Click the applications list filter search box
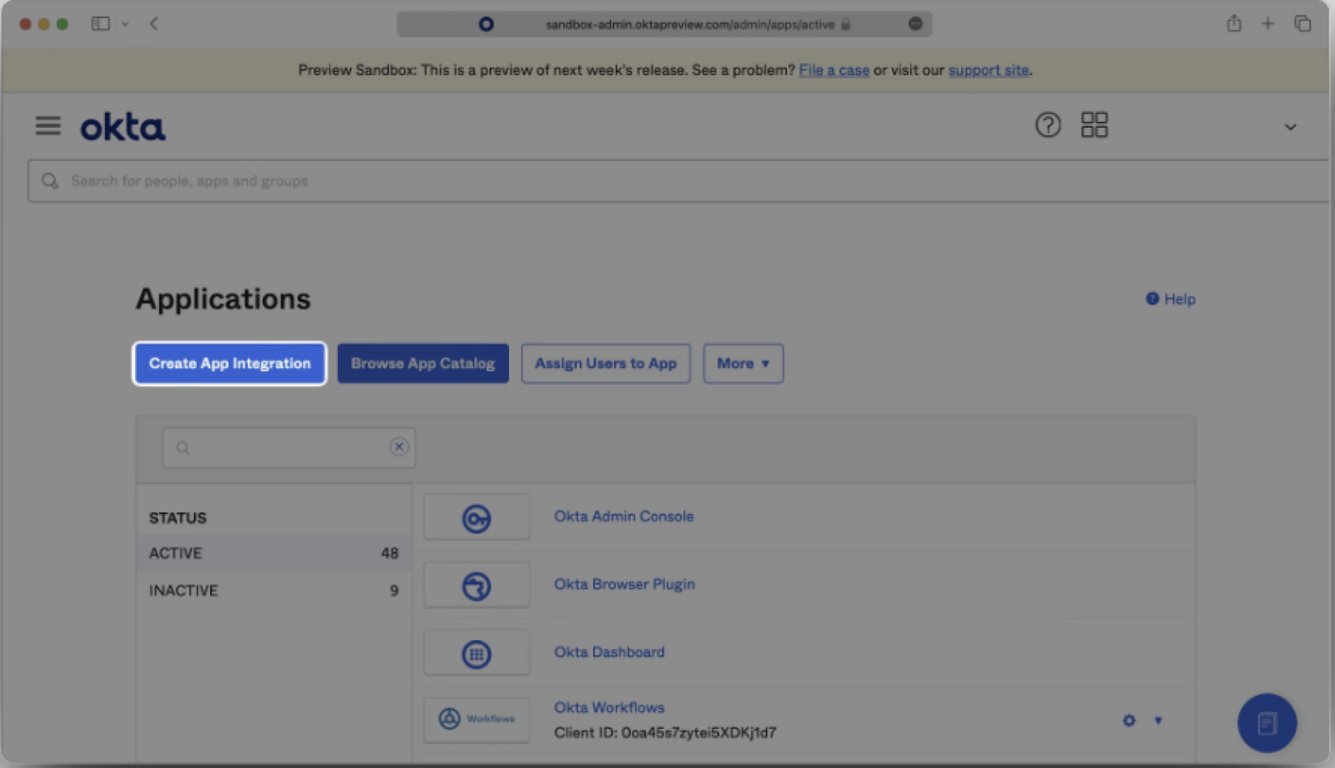The width and height of the screenshot is (1335, 768). (289, 448)
